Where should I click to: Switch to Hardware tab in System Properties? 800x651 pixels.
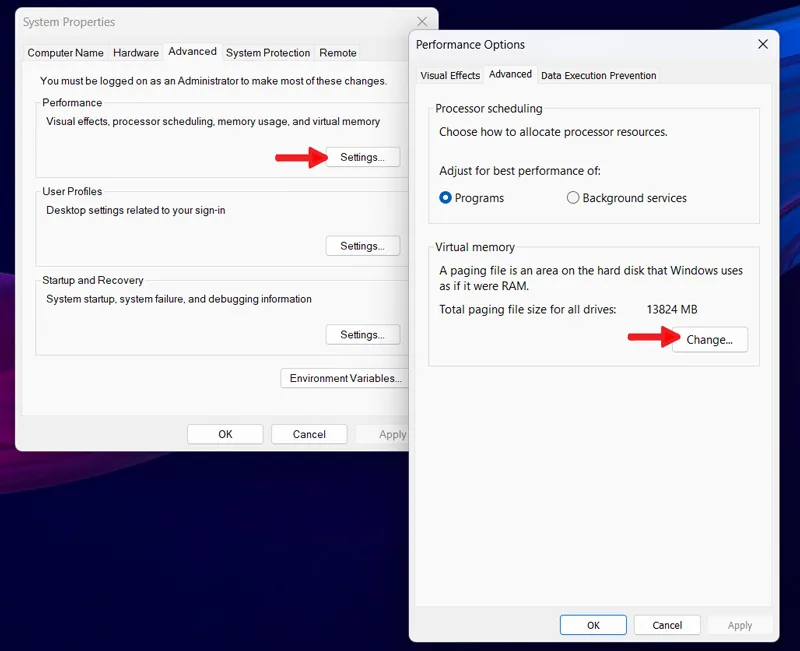[136, 53]
